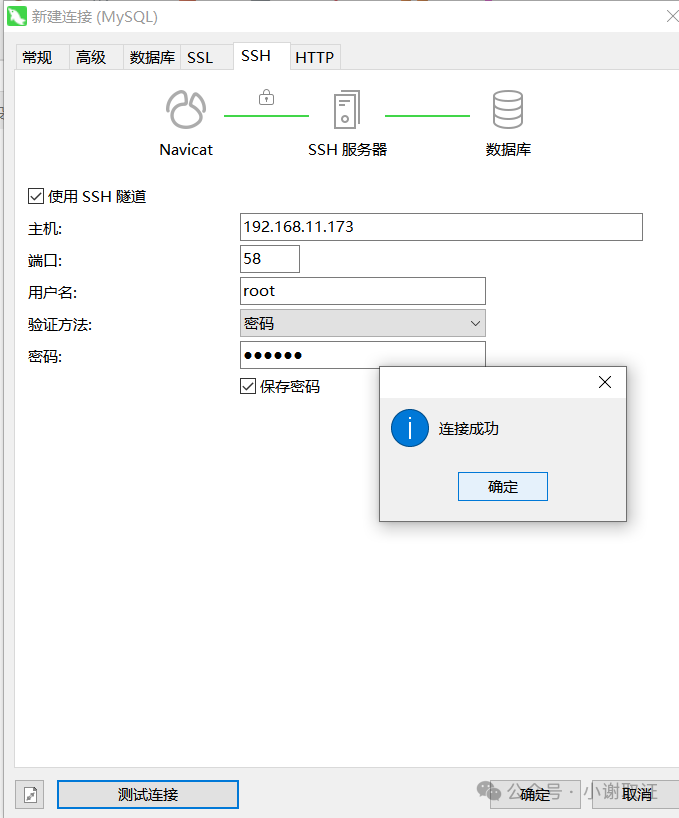Click the 连接成功 message text

469,429
